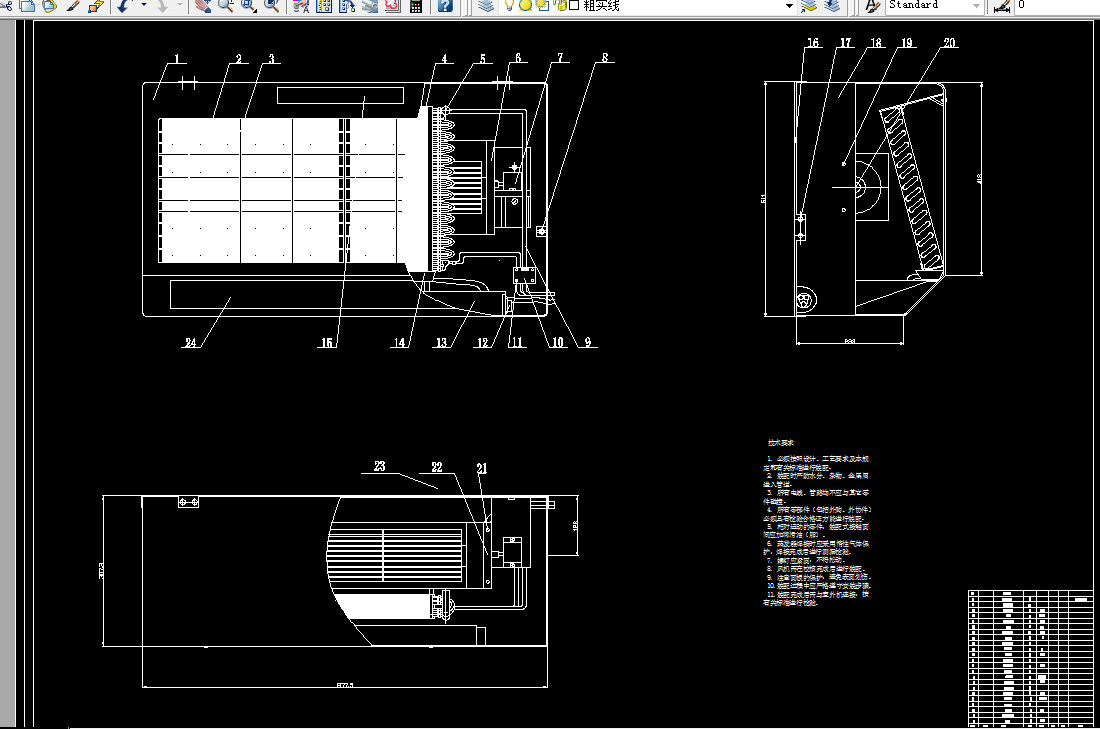Click the Paste clipboard icon
Screen dimensions: 1100x729
[x=49, y=5]
